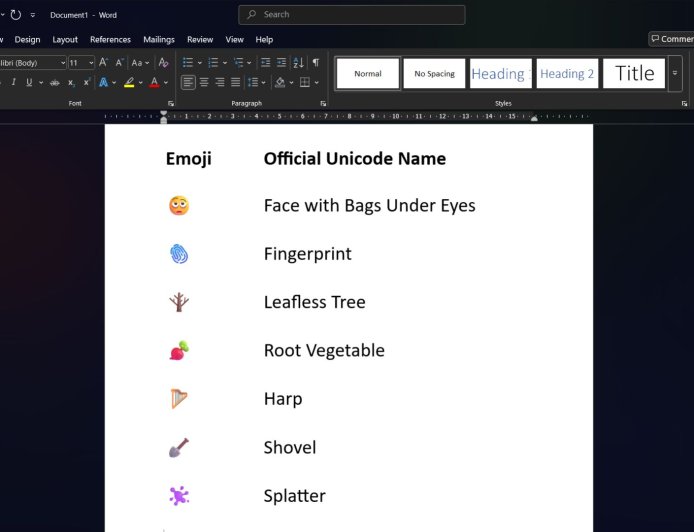Sort the selected paragraphs
This screenshot has height=532, width=694.
[299, 62]
